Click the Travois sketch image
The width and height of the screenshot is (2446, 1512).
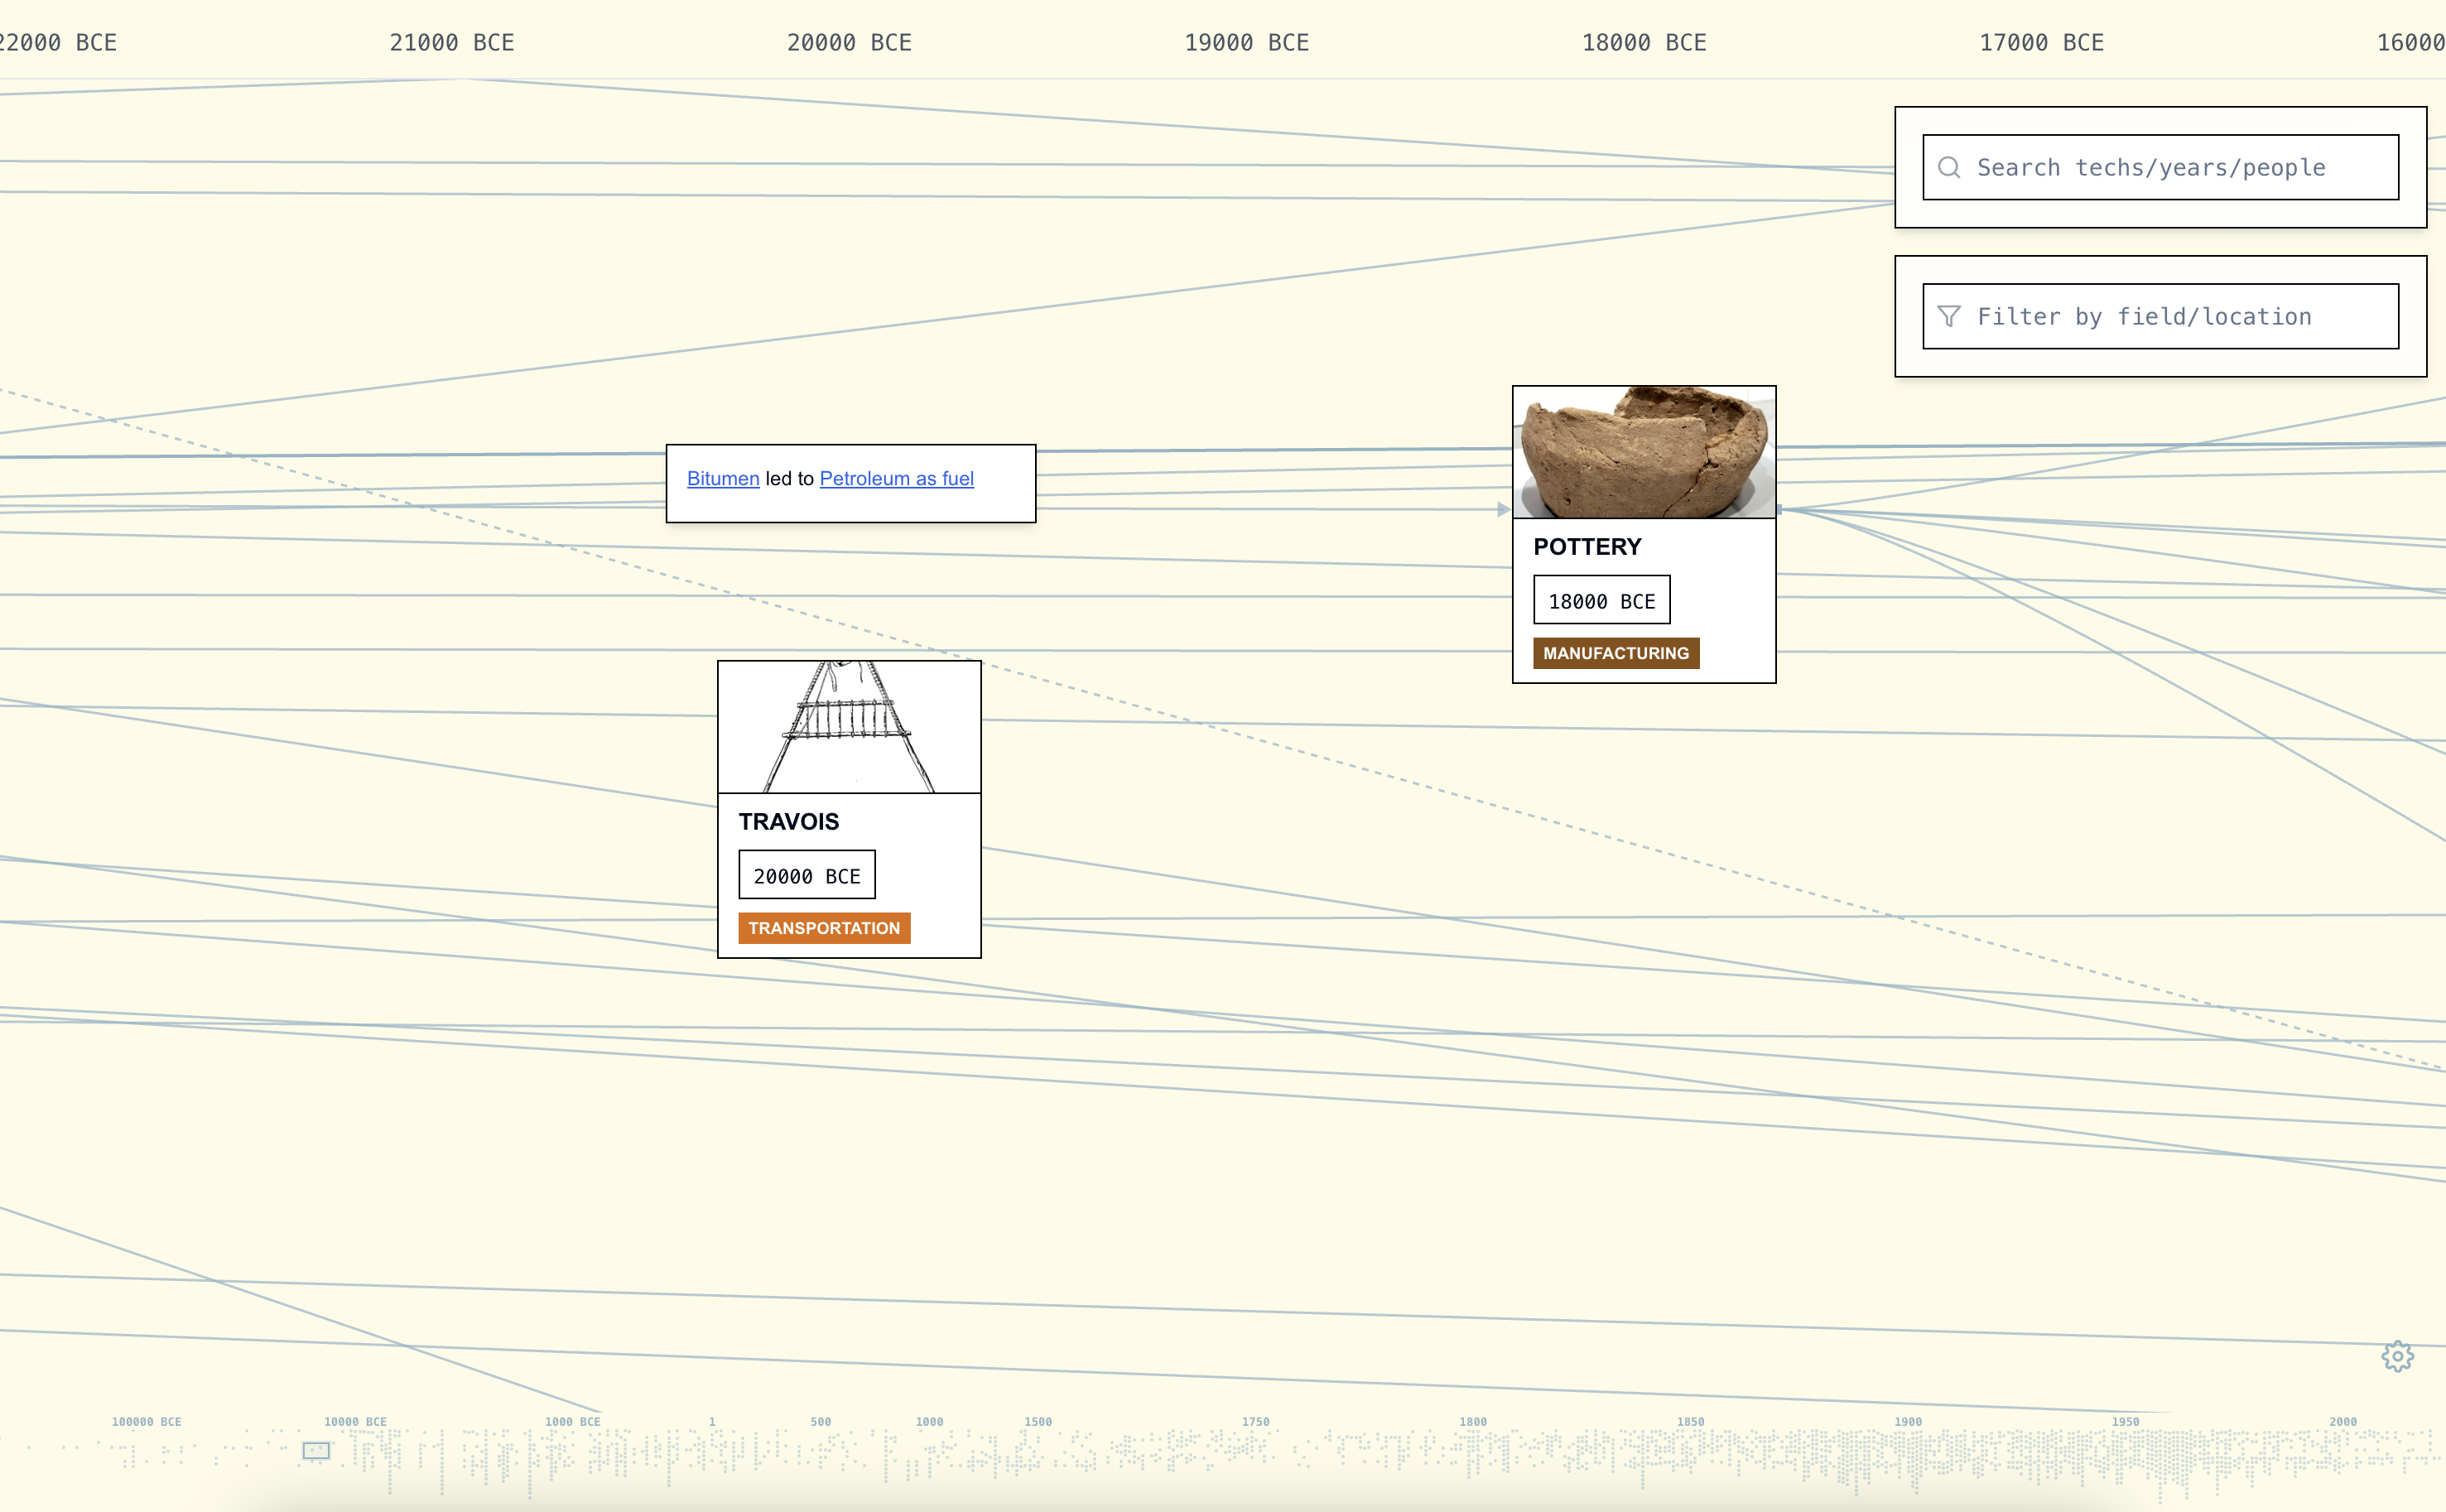point(848,727)
